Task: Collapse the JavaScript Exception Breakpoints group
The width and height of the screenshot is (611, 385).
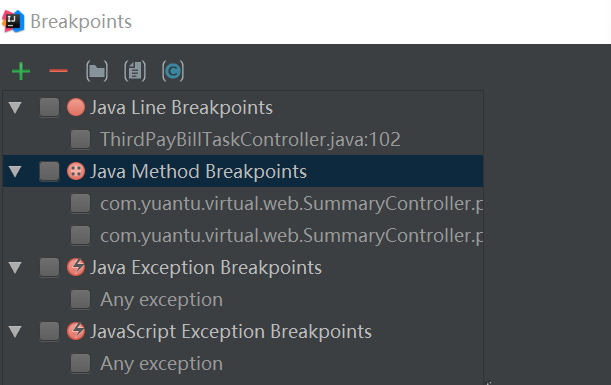Action: point(15,332)
